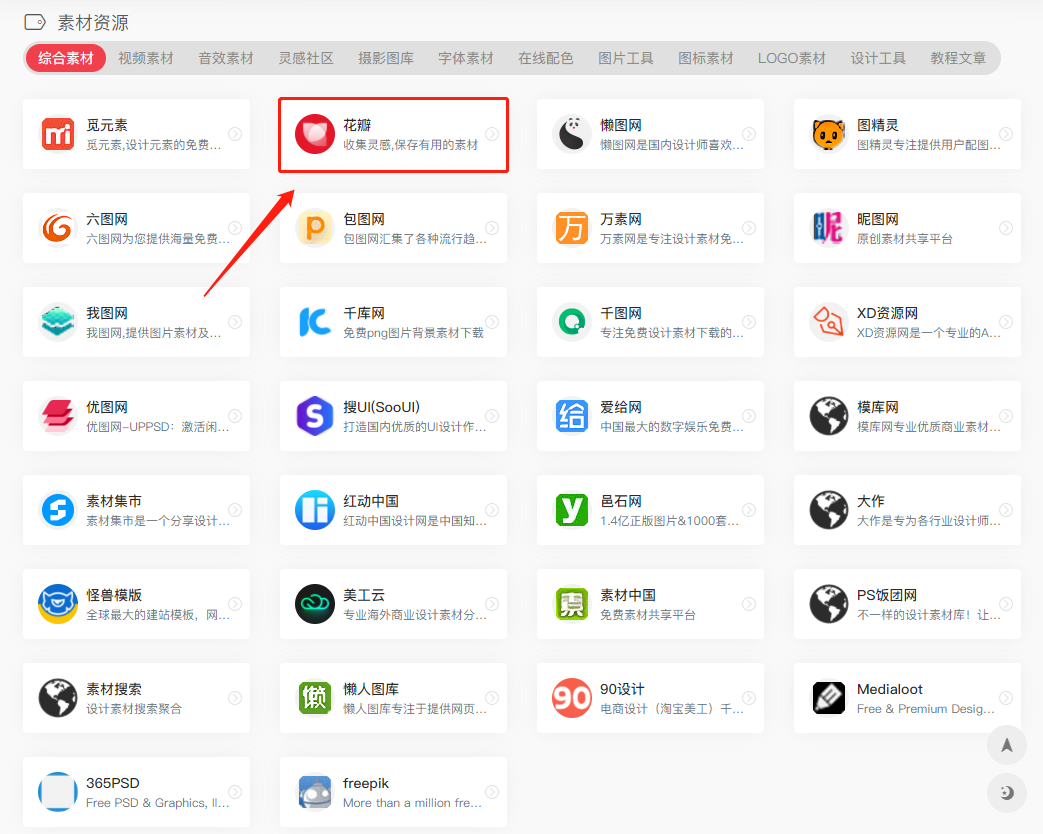Open the 素材集市 blue S icon
This screenshot has width=1043, height=834.
58,510
